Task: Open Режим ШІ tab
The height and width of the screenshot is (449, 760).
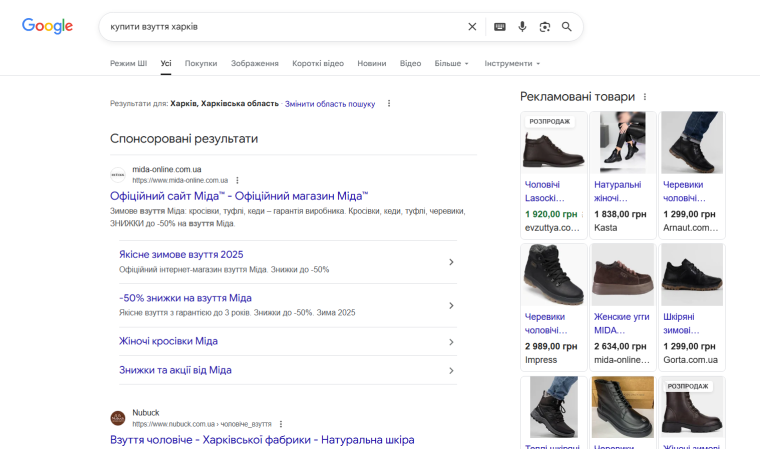Action: tap(128, 63)
